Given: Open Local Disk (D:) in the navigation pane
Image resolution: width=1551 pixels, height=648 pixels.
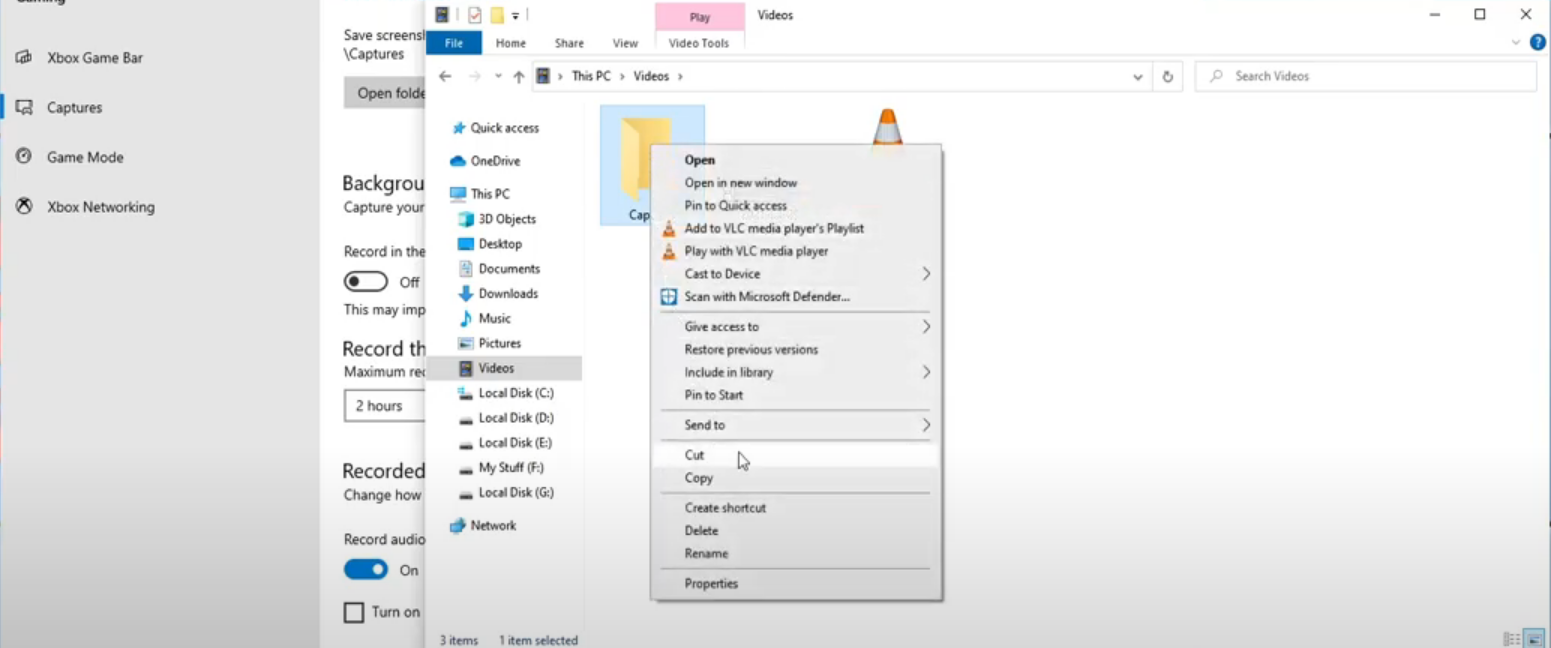Looking at the screenshot, I should coord(516,418).
